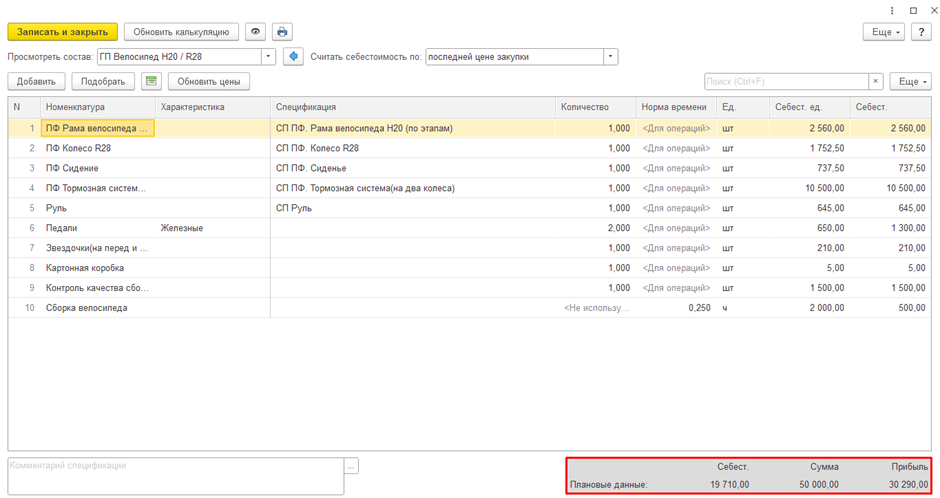Viewport: 940px width, 498px height.
Task: Select the Контроль качества row
Action: tap(469, 288)
